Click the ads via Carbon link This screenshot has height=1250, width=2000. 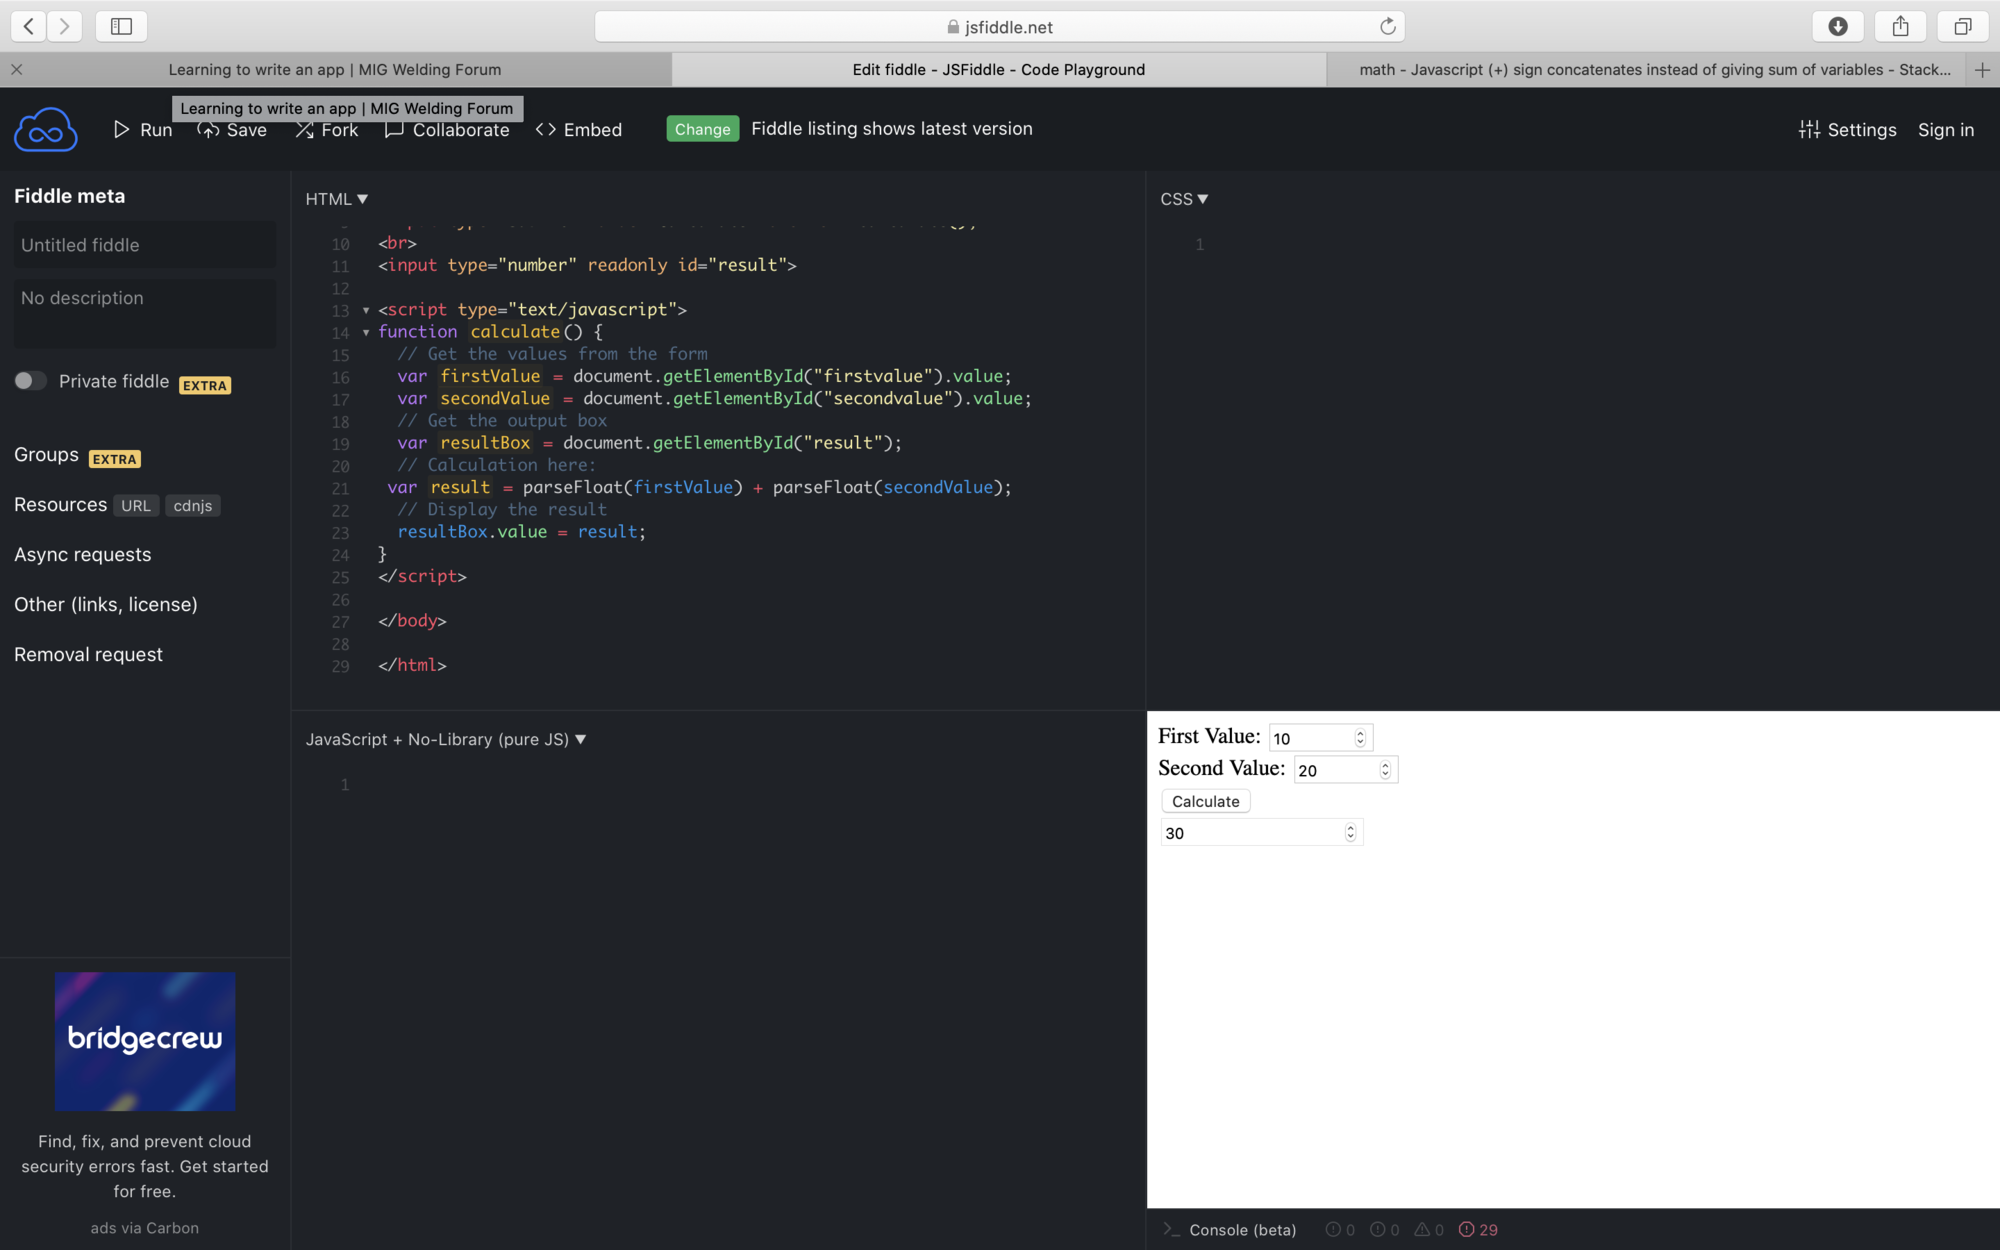(145, 1228)
